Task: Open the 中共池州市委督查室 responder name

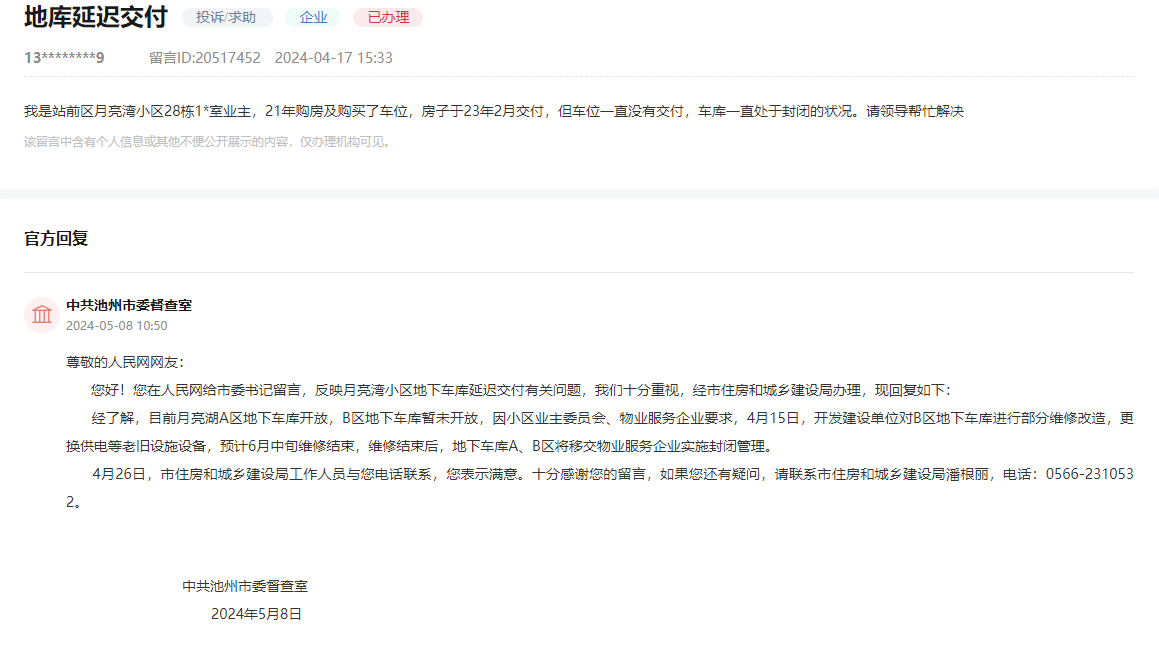Action: 129,305
